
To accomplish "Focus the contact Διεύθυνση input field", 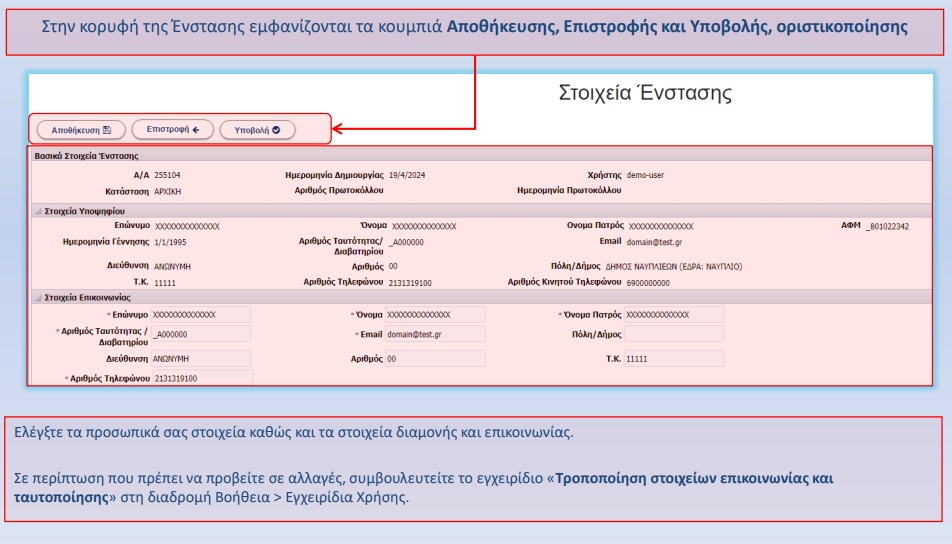I will click(x=200, y=358).
